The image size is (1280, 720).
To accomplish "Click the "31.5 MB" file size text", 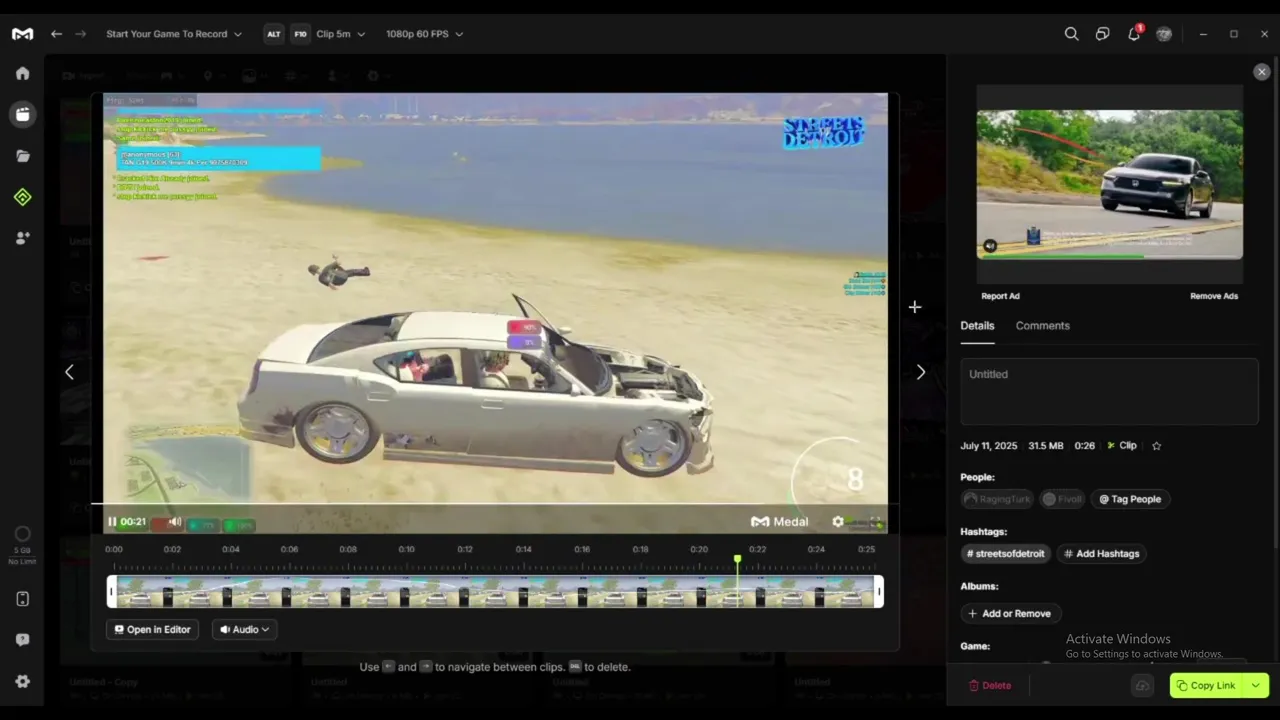I will (1045, 446).
